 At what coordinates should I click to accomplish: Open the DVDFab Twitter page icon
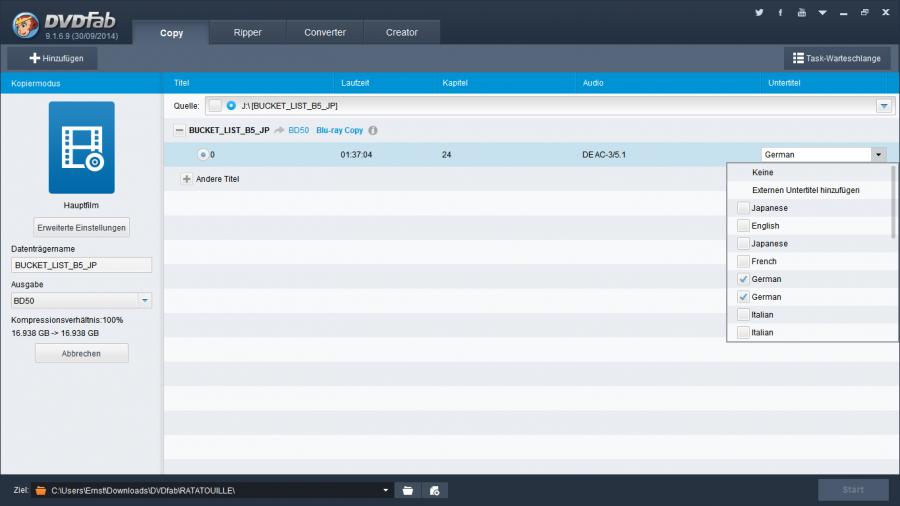(760, 12)
